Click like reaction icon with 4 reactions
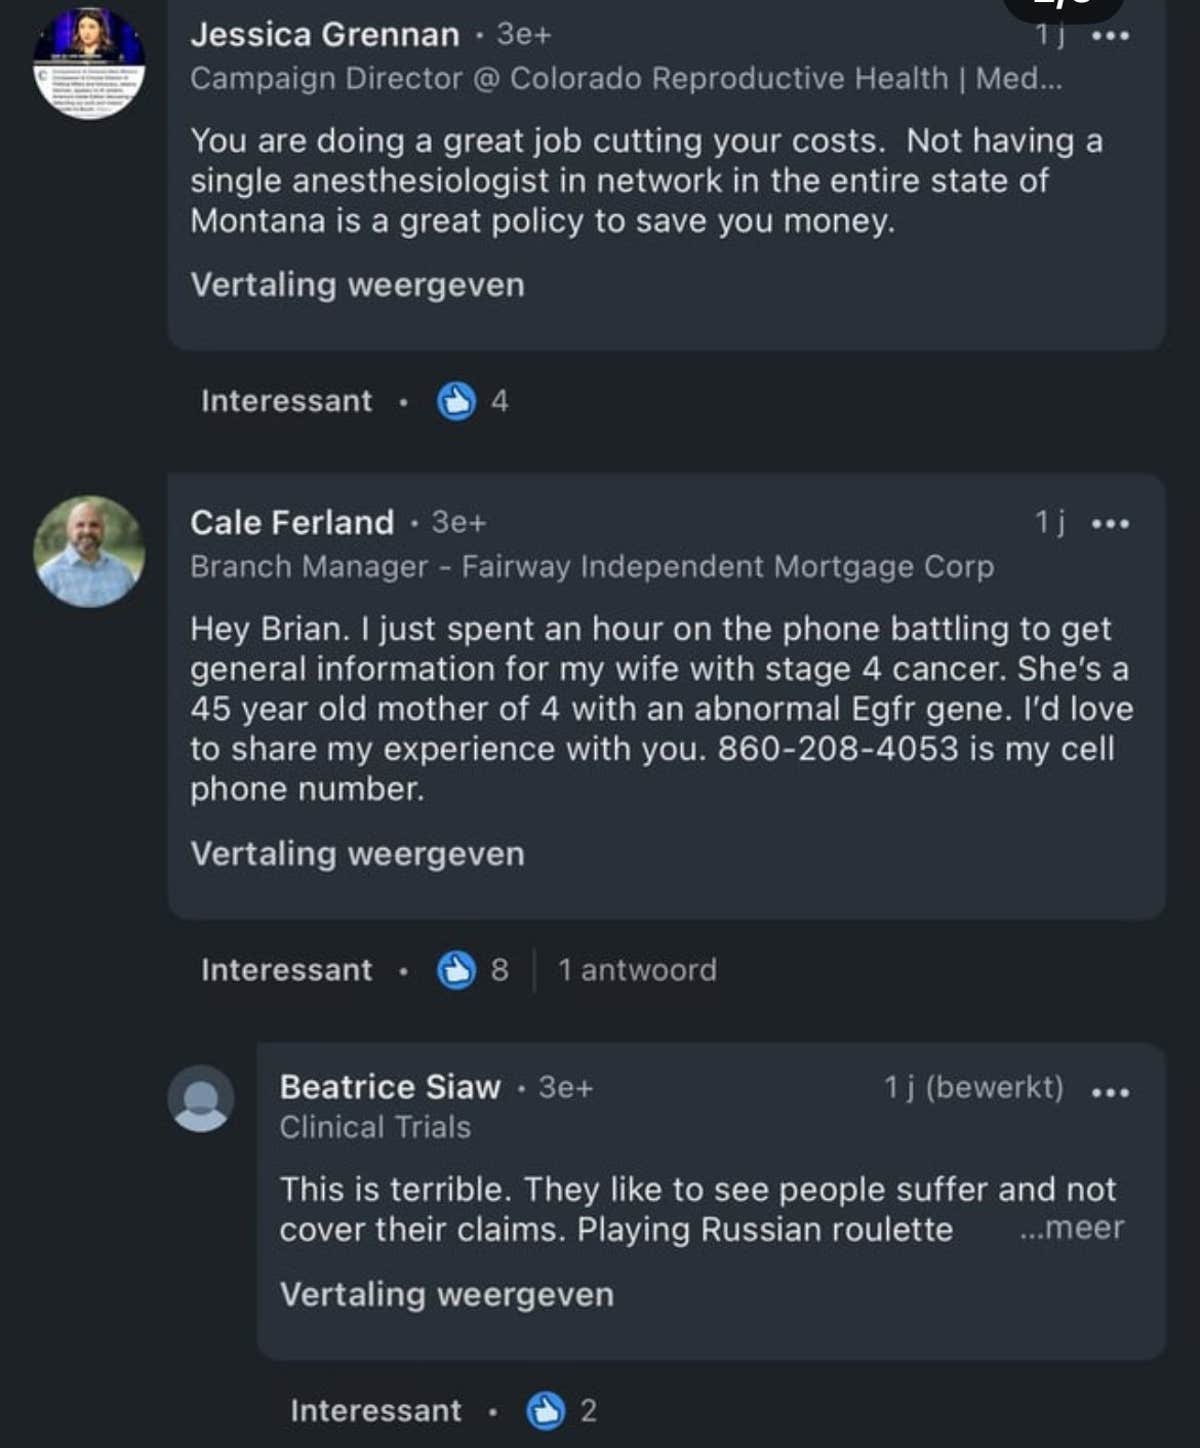 click(x=457, y=401)
